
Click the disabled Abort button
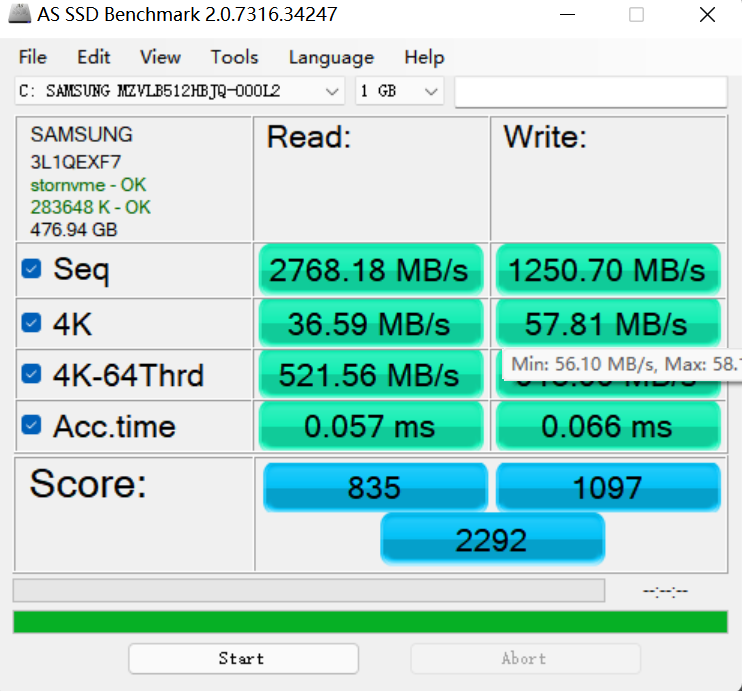point(525,658)
